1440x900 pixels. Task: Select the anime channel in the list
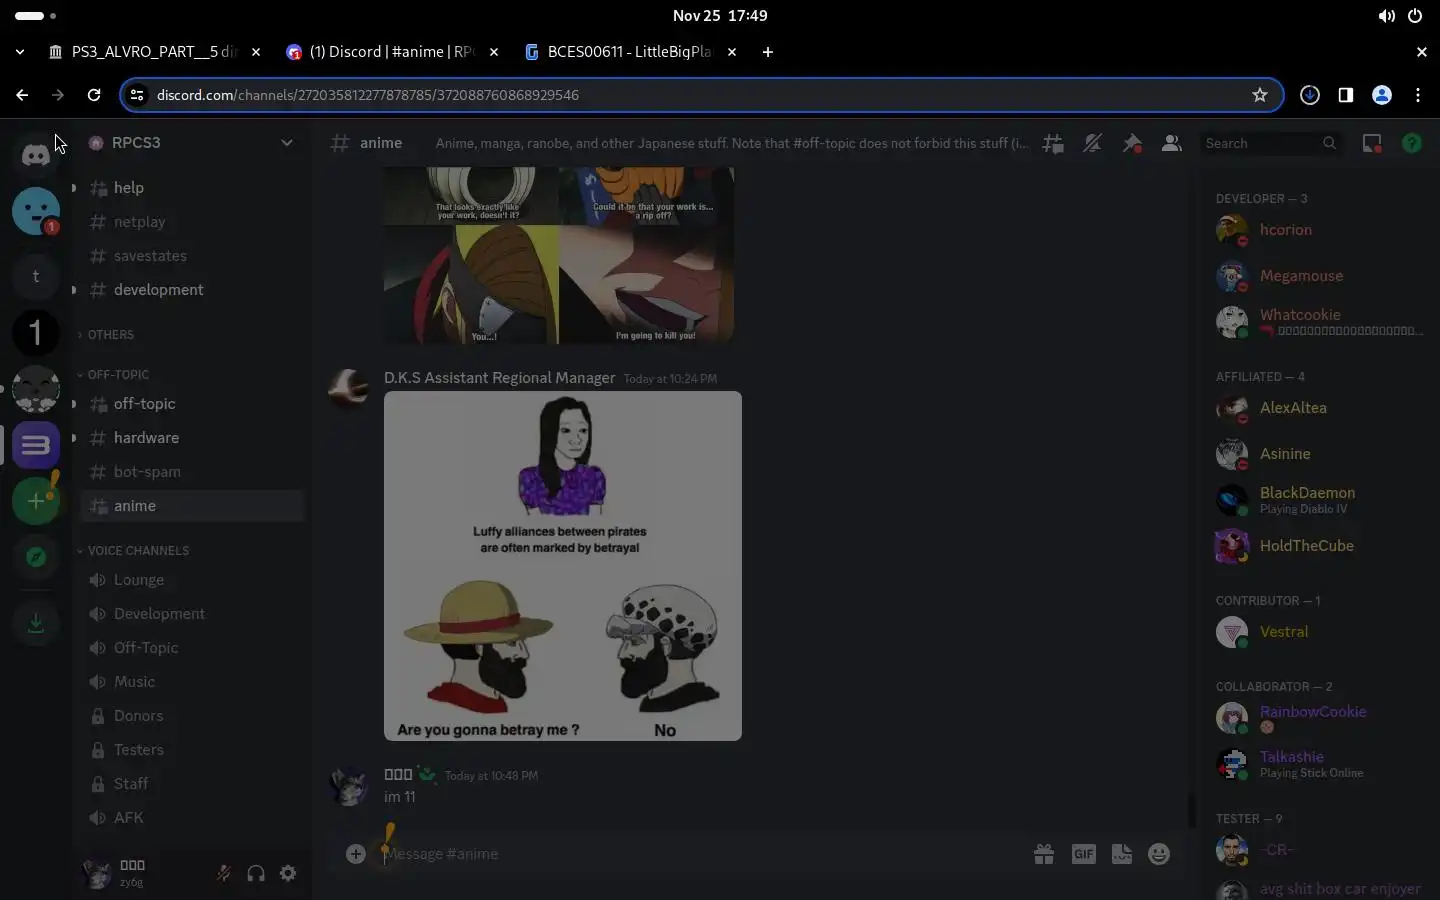(192, 506)
